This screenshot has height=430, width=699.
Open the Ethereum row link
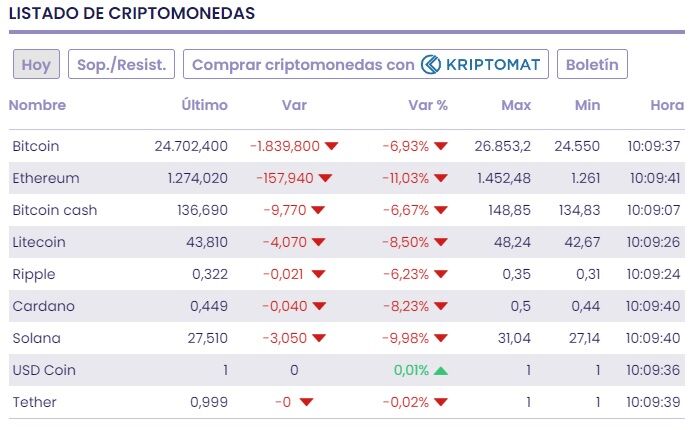coord(46,178)
